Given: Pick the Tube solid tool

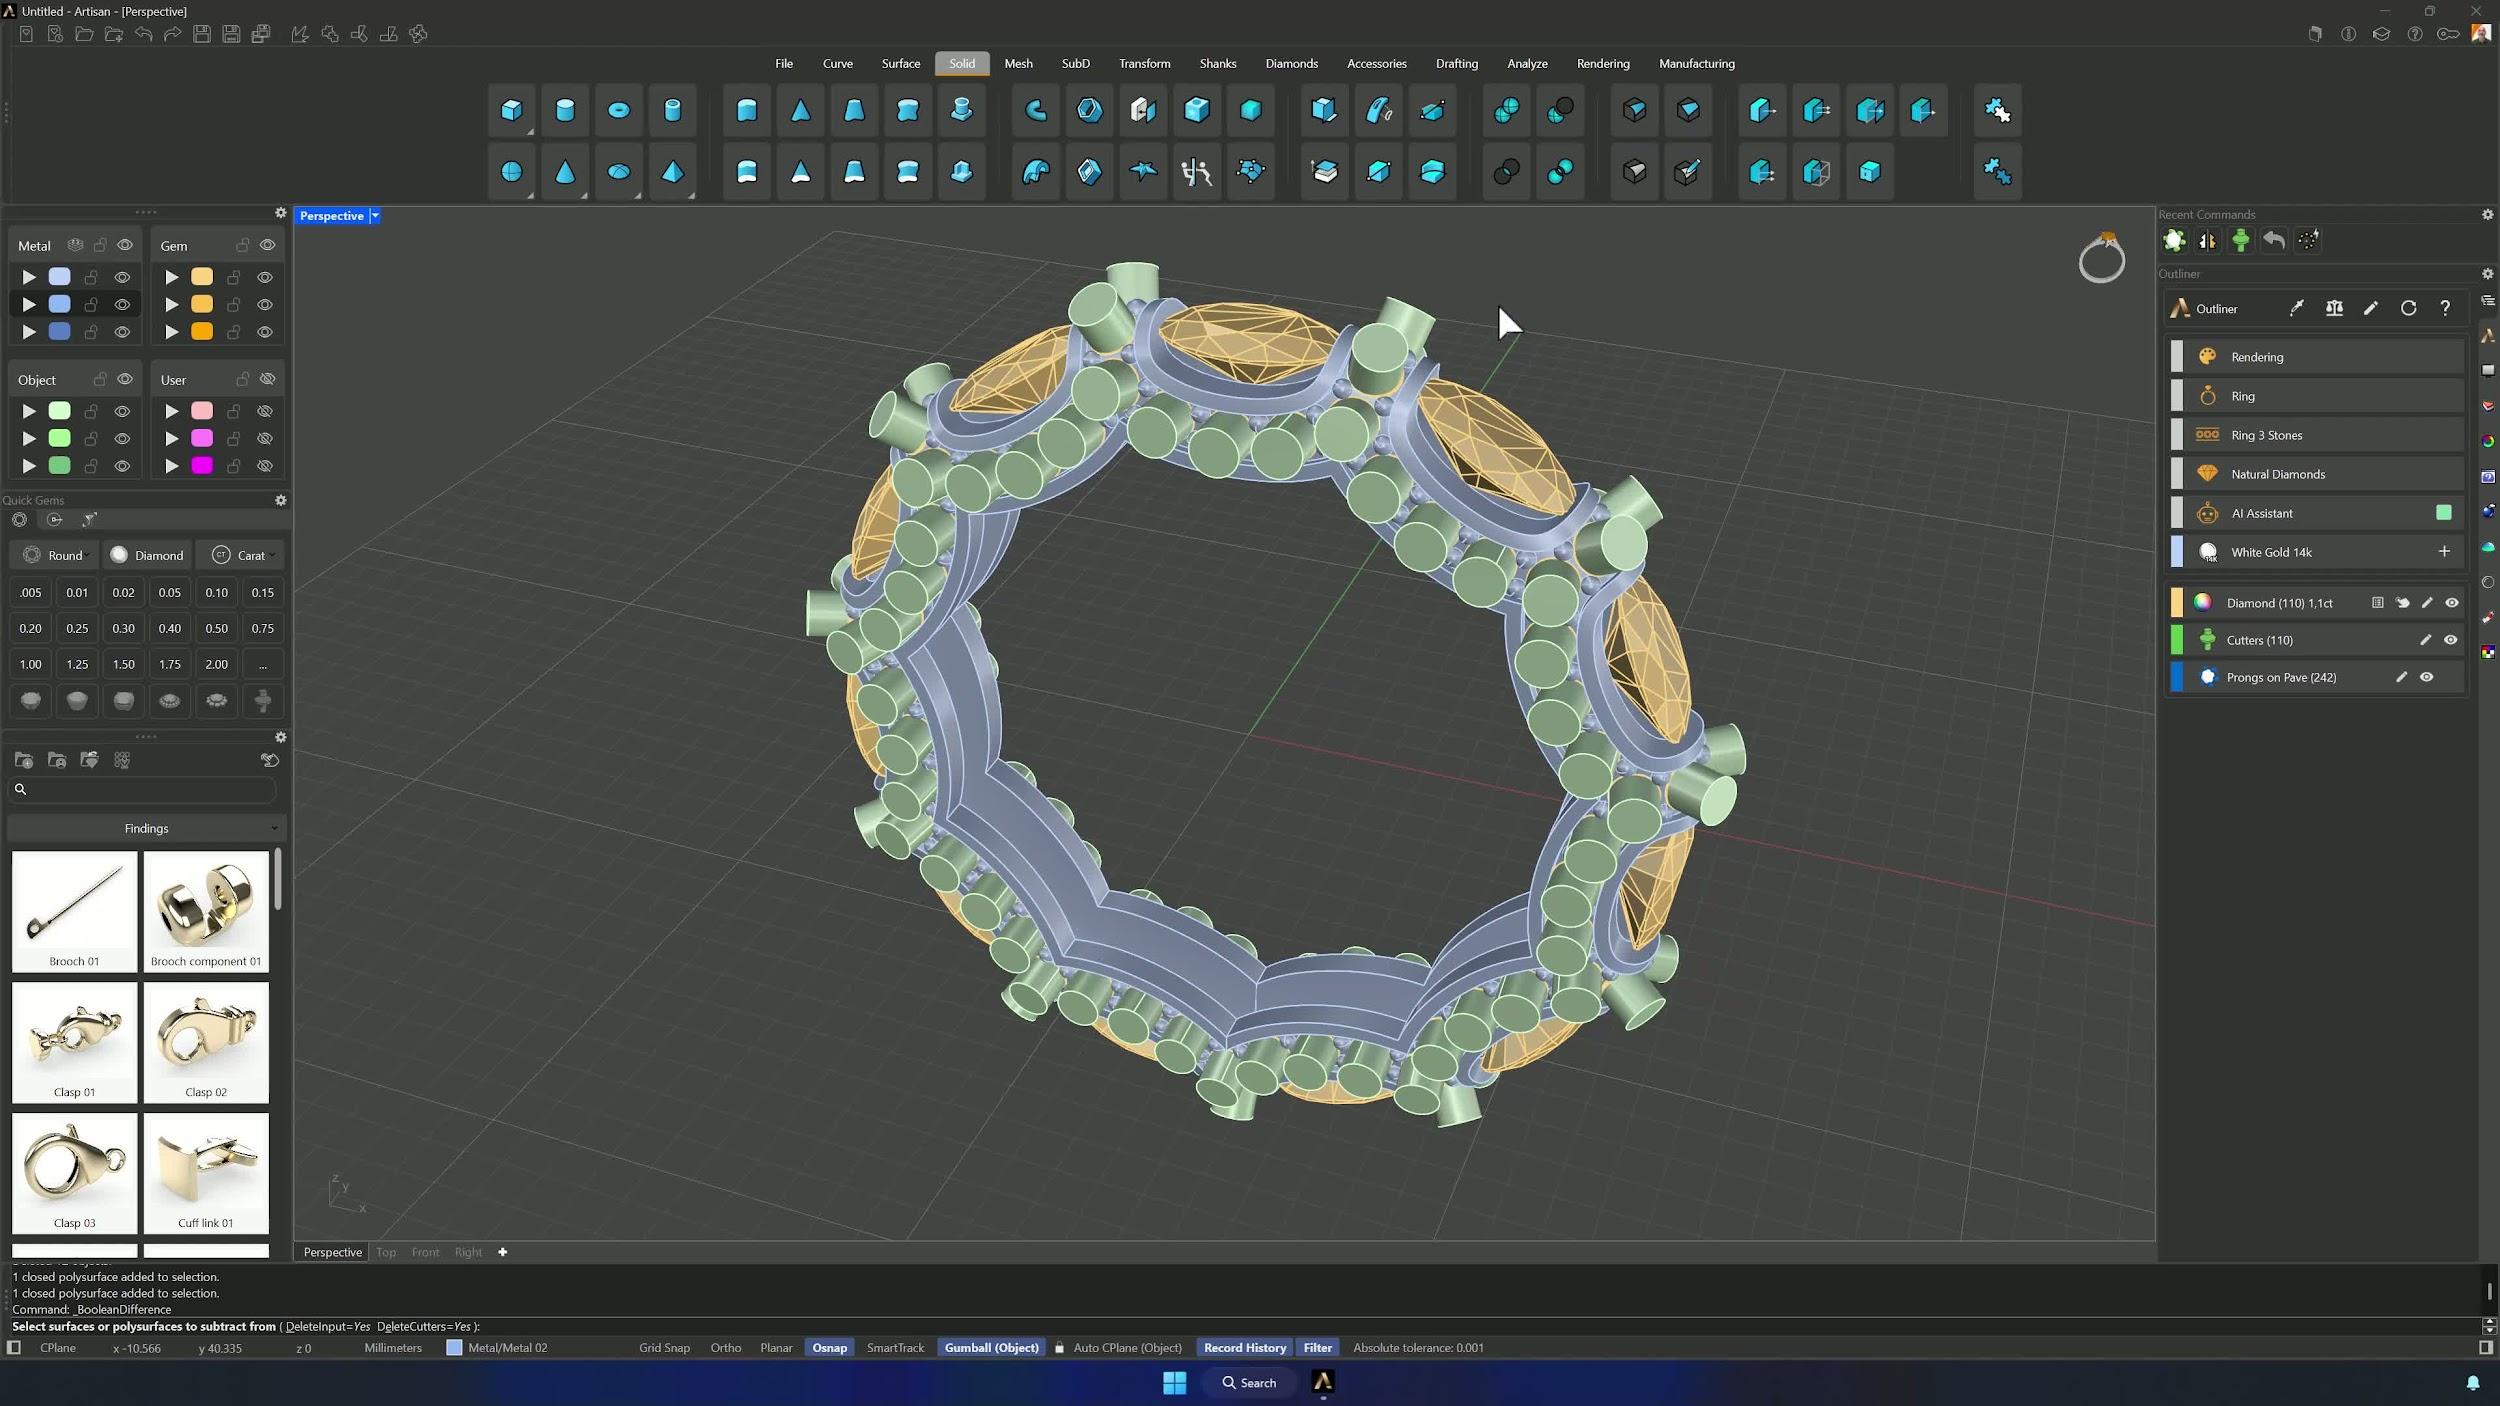Looking at the screenshot, I should tap(673, 110).
